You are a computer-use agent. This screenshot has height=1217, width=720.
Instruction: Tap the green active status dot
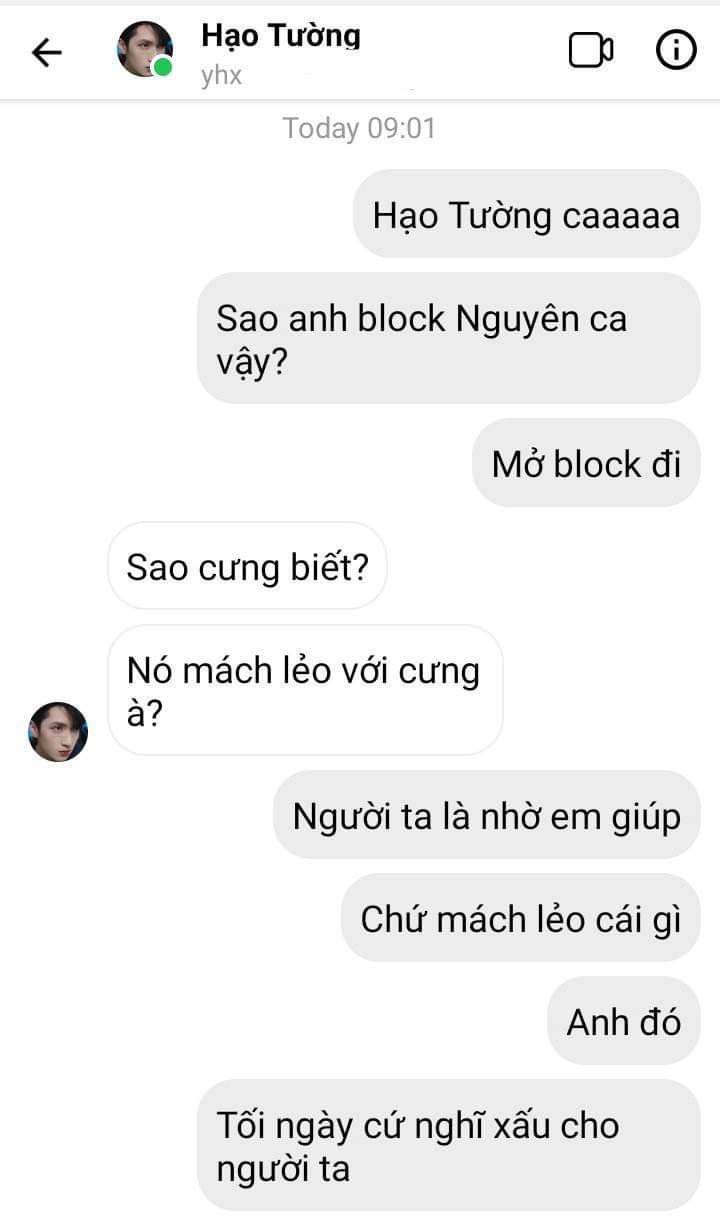click(x=162, y=68)
